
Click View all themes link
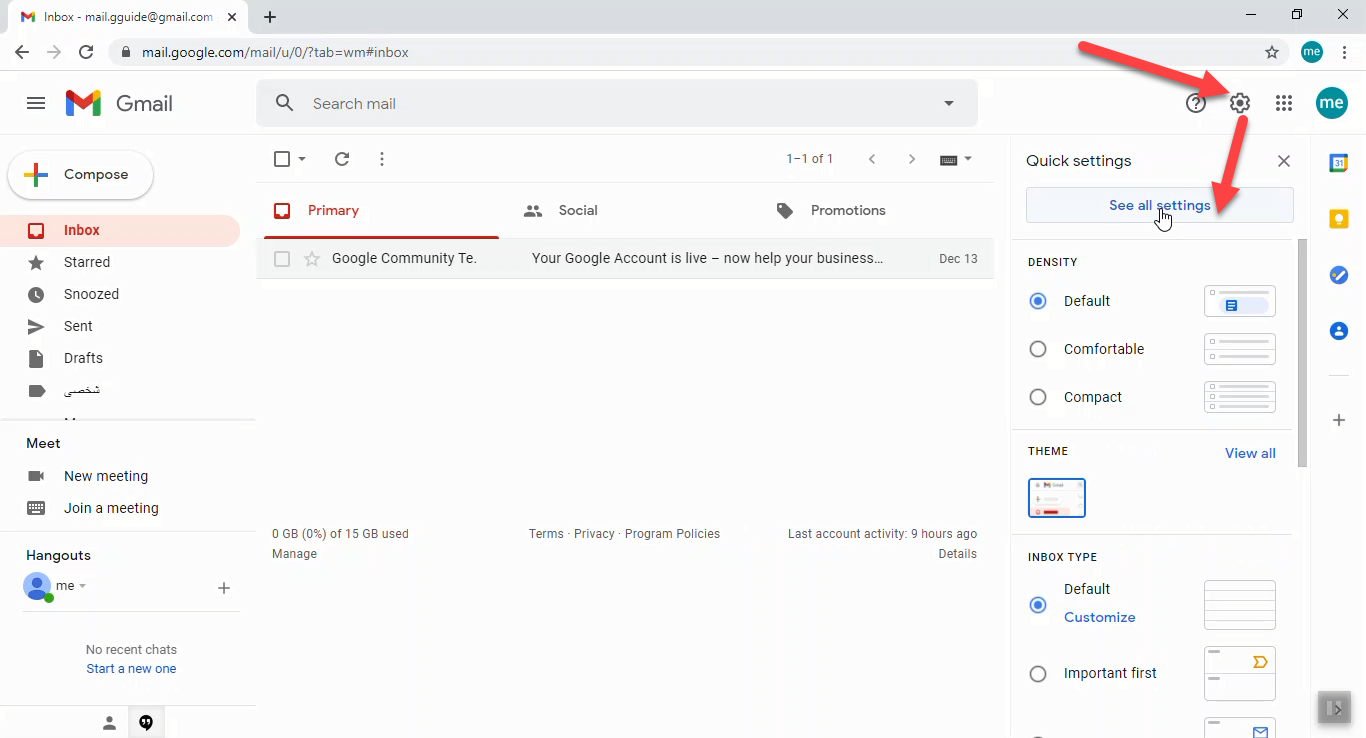coord(1250,453)
